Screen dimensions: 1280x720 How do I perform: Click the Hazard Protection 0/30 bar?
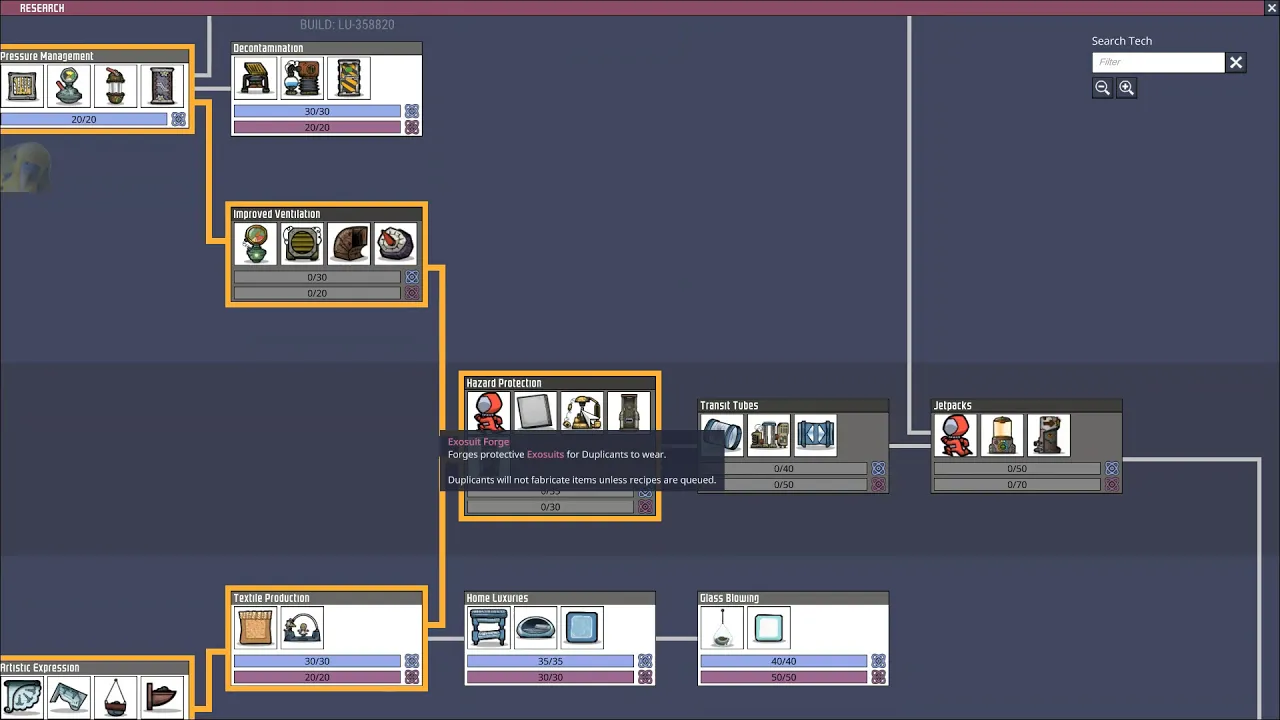click(x=550, y=507)
